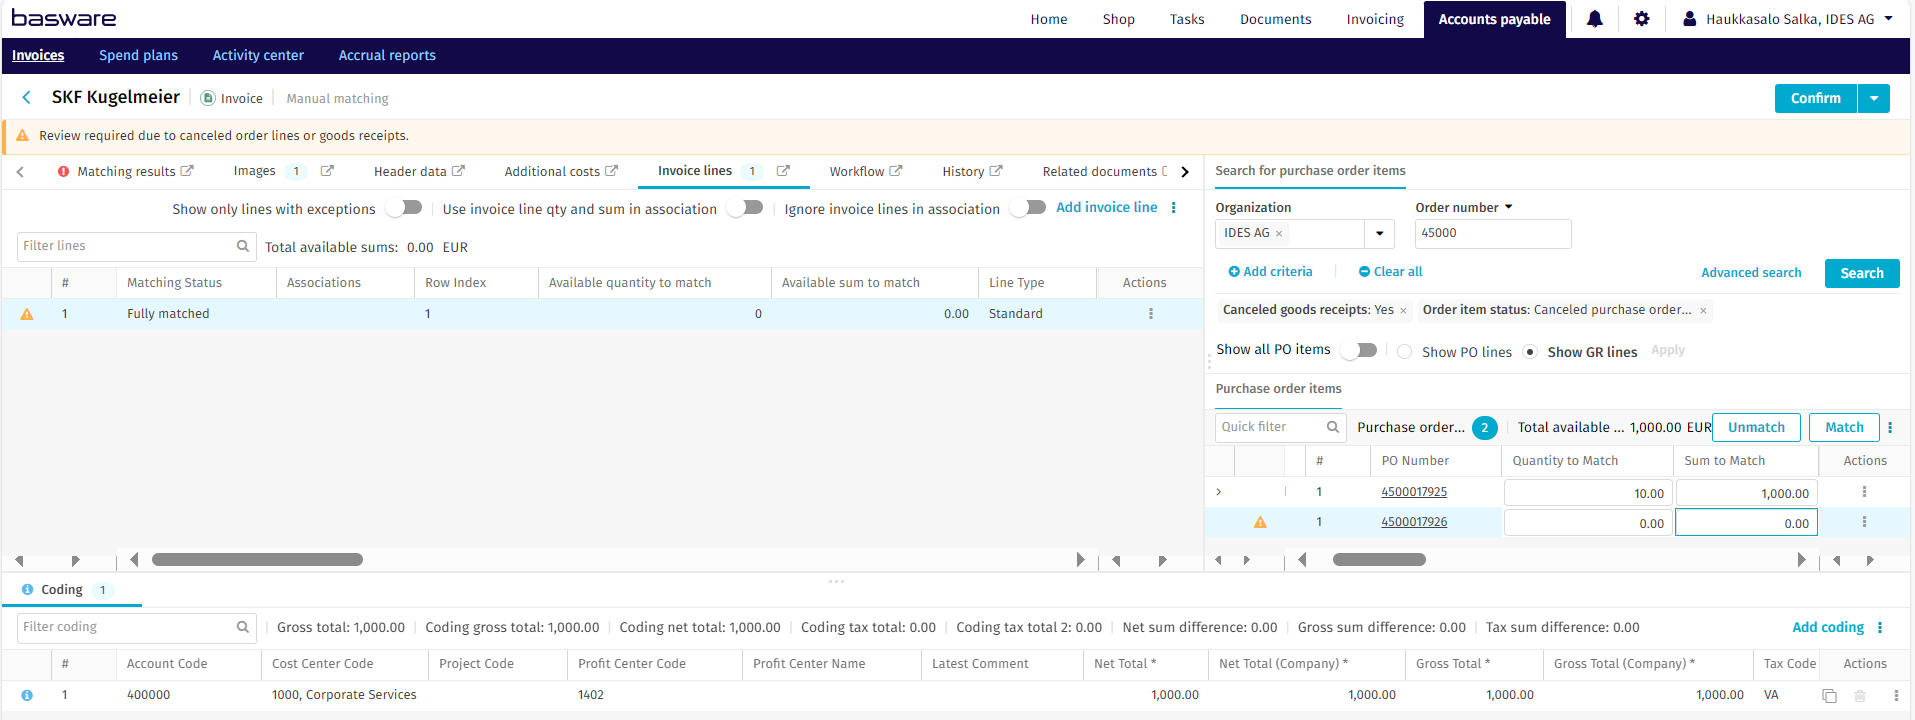Copy coding row 1
Screen dimensions: 1915x720
pyautogui.click(x=1829, y=696)
